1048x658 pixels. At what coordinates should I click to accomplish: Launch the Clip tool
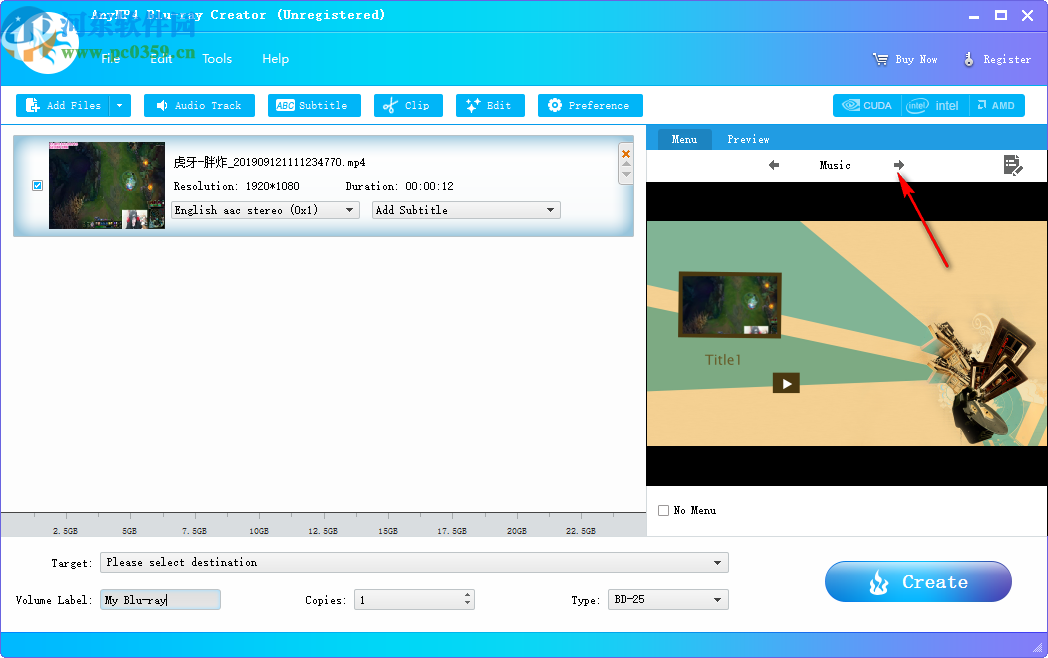408,105
